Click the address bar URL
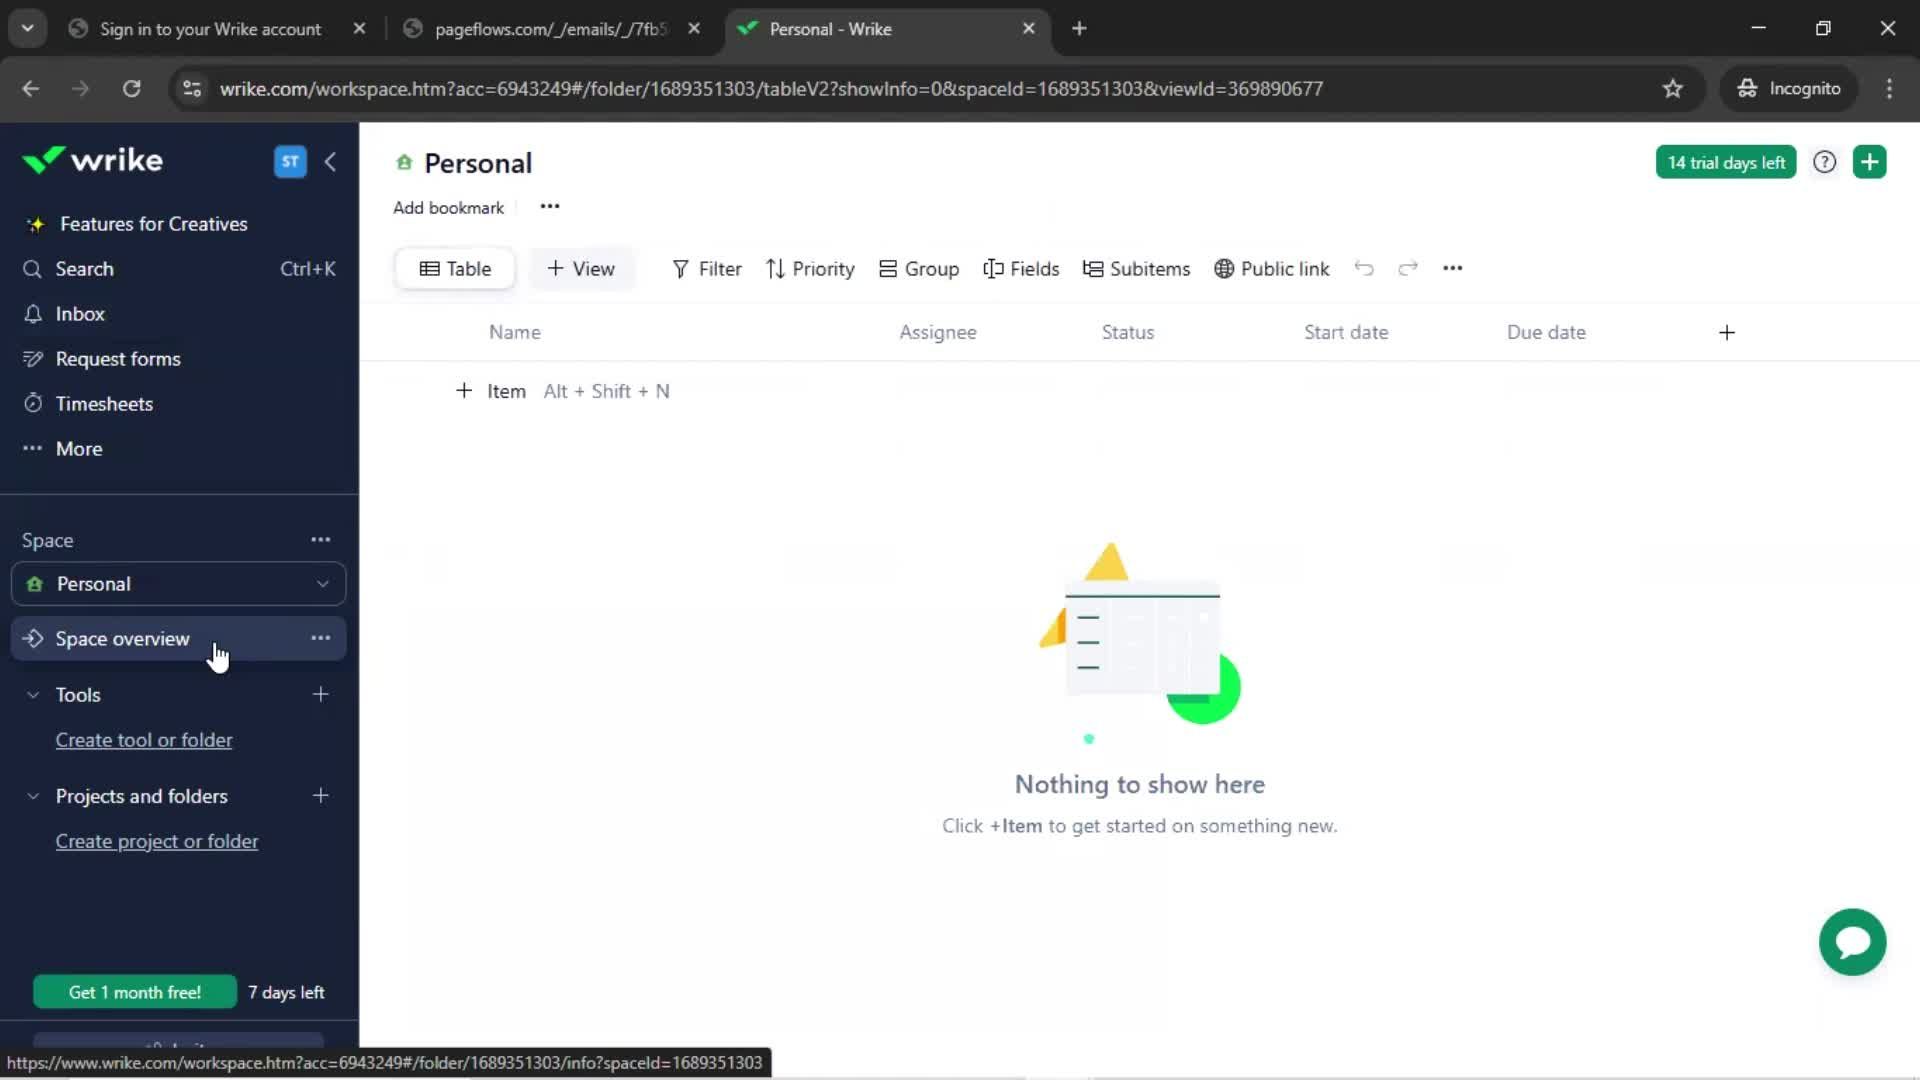 [771, 89]
